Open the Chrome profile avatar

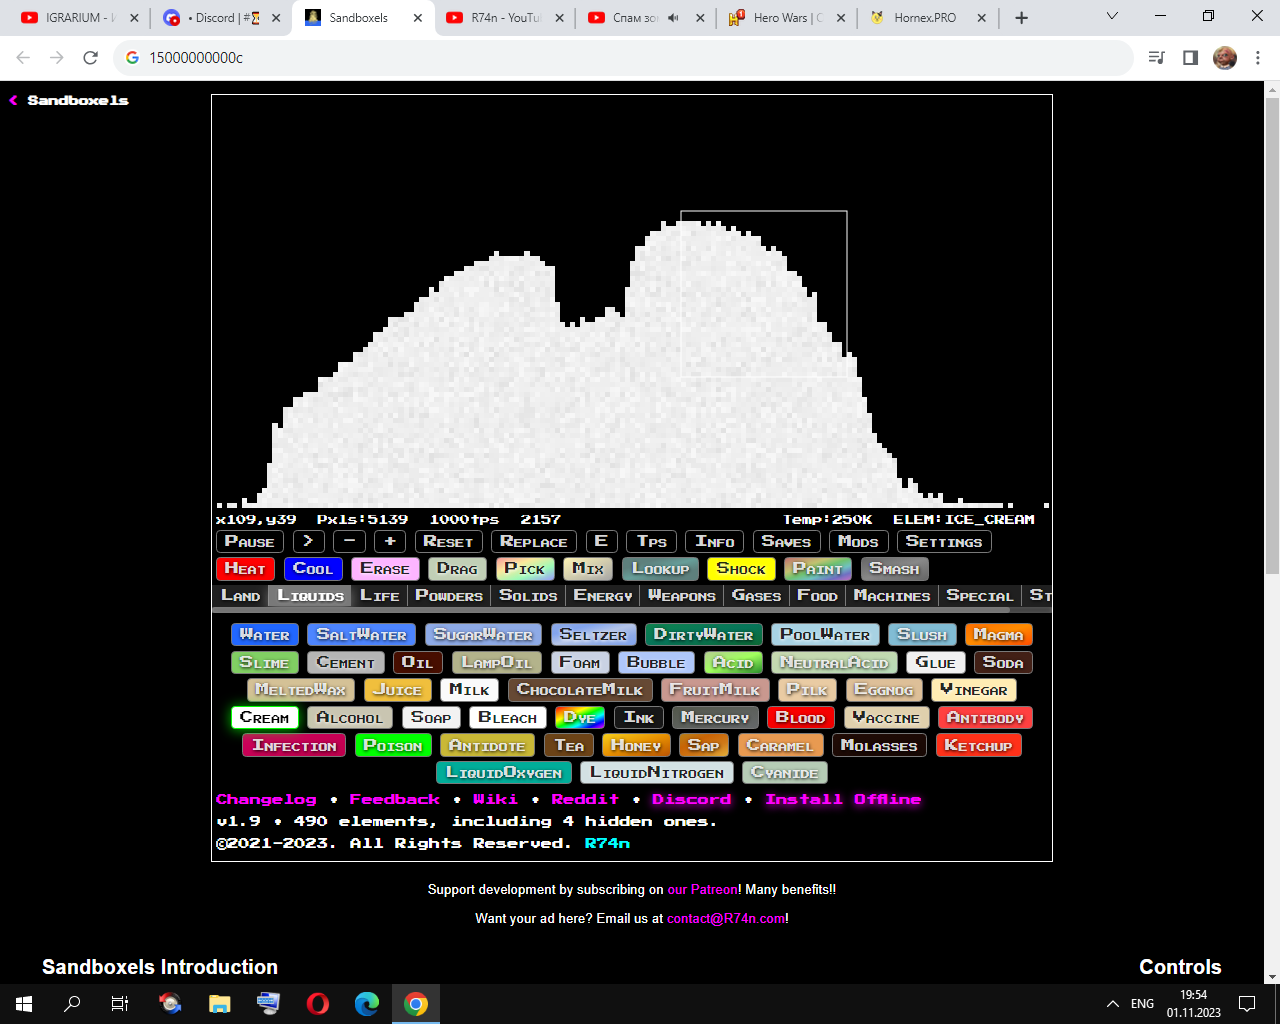pos(1225,58)
